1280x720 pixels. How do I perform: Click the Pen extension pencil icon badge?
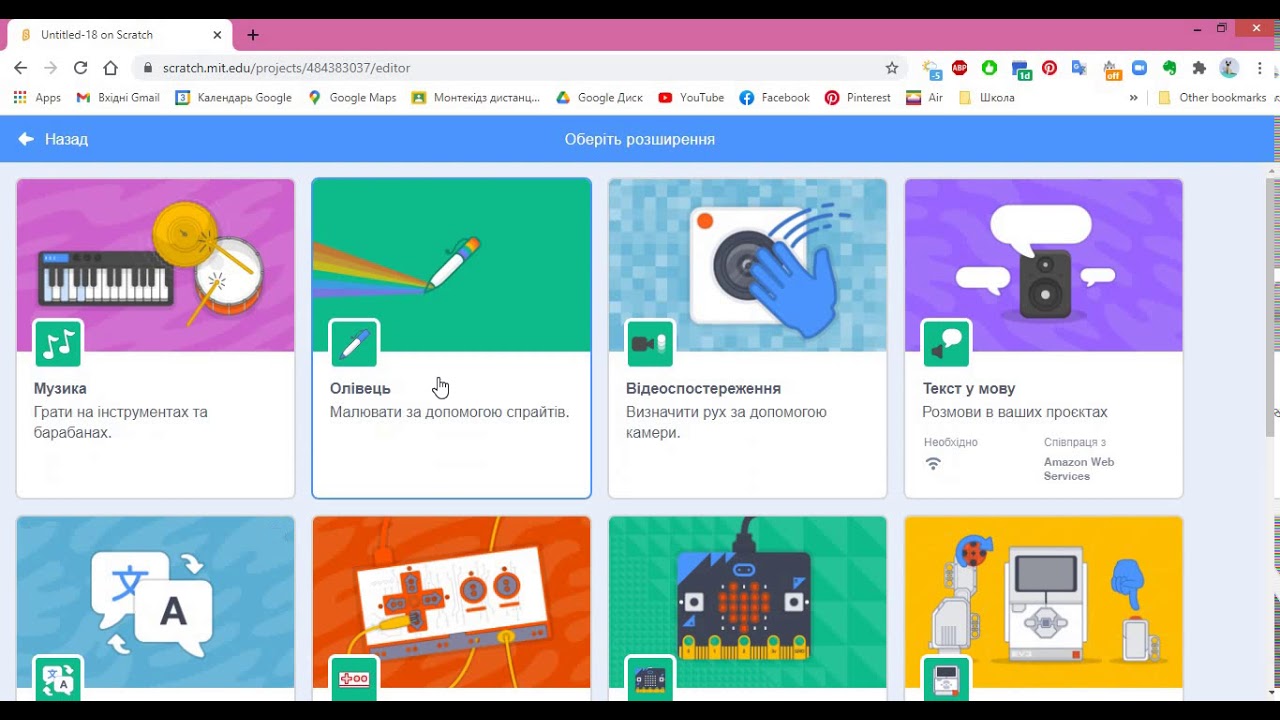point(354,344)
